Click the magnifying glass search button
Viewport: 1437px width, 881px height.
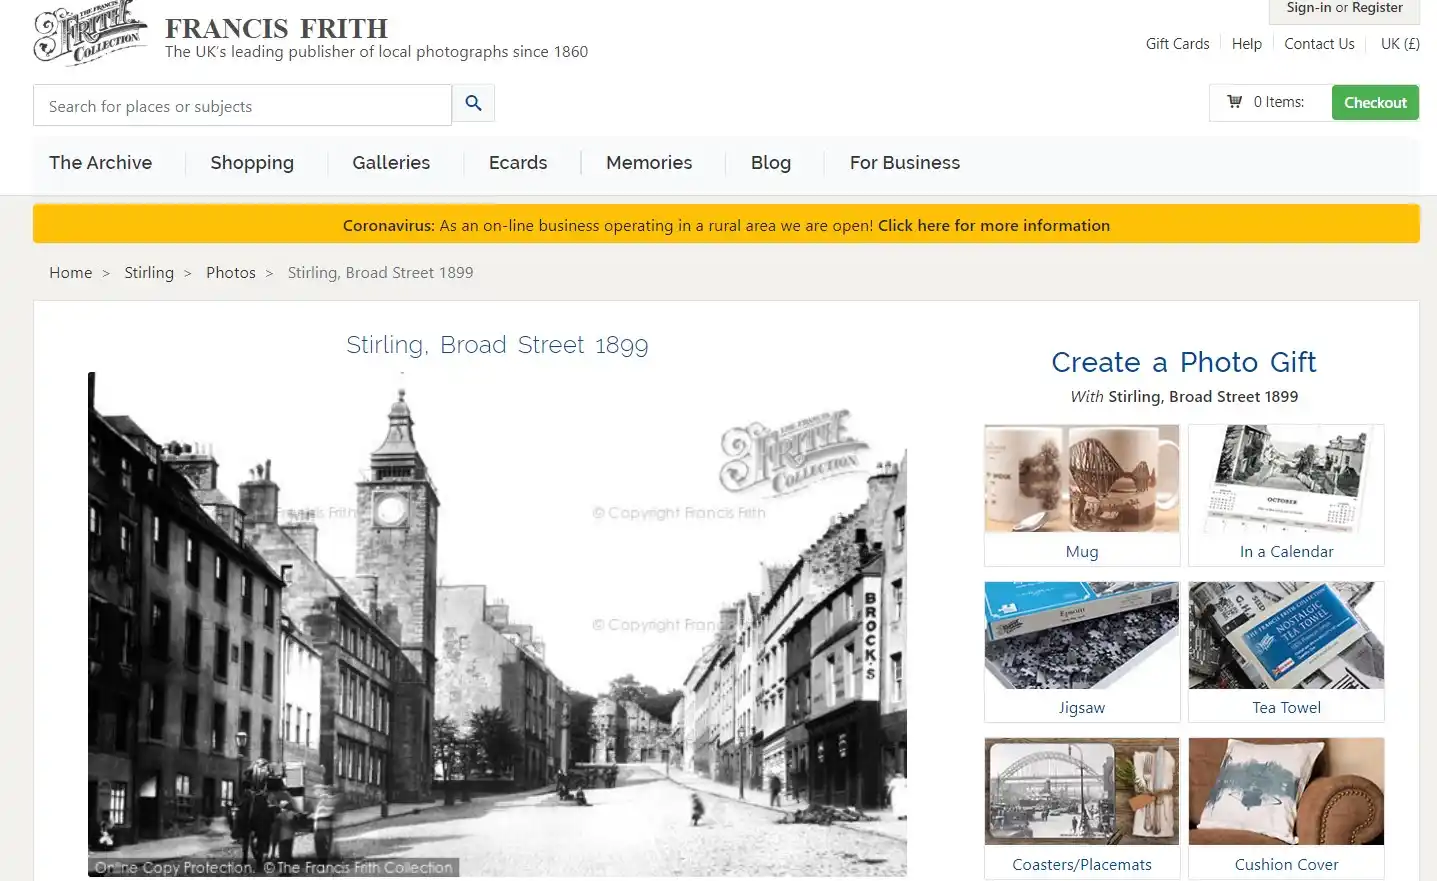point(473,103)
